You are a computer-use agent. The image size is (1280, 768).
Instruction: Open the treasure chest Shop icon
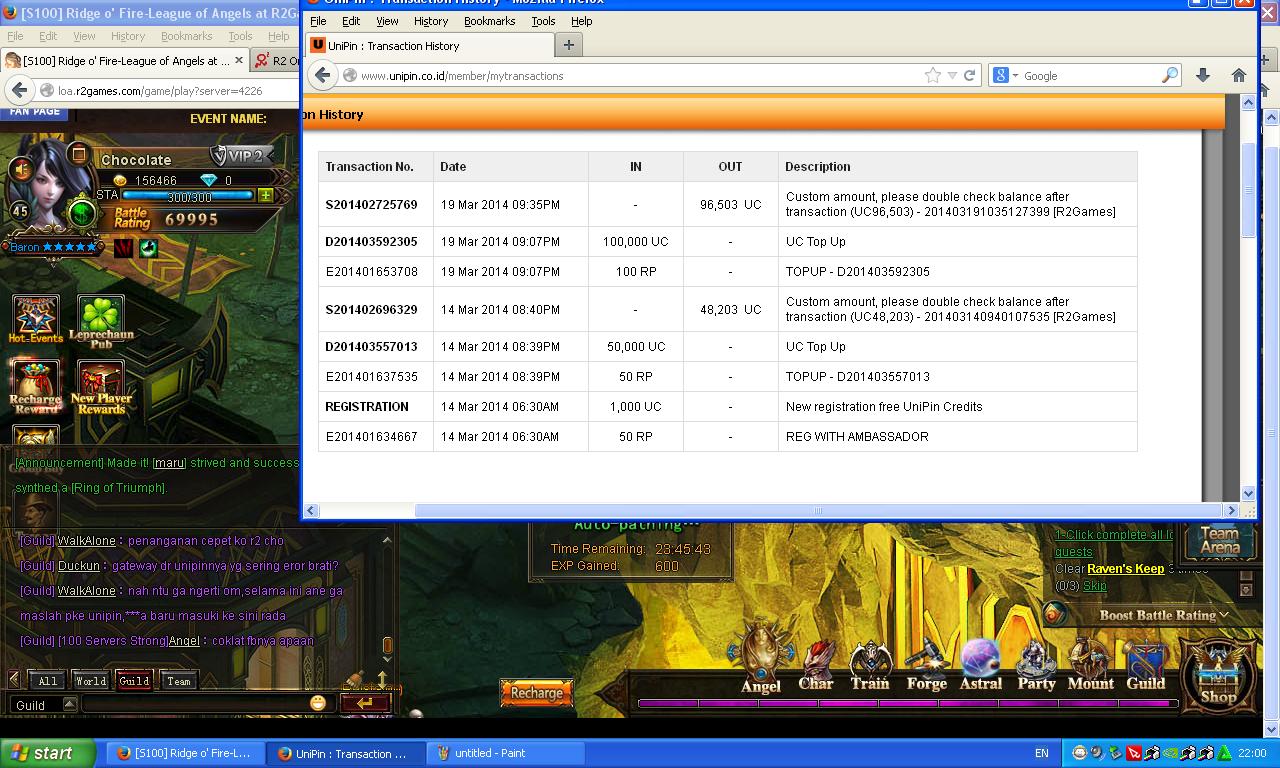[x=1217, y=672]
